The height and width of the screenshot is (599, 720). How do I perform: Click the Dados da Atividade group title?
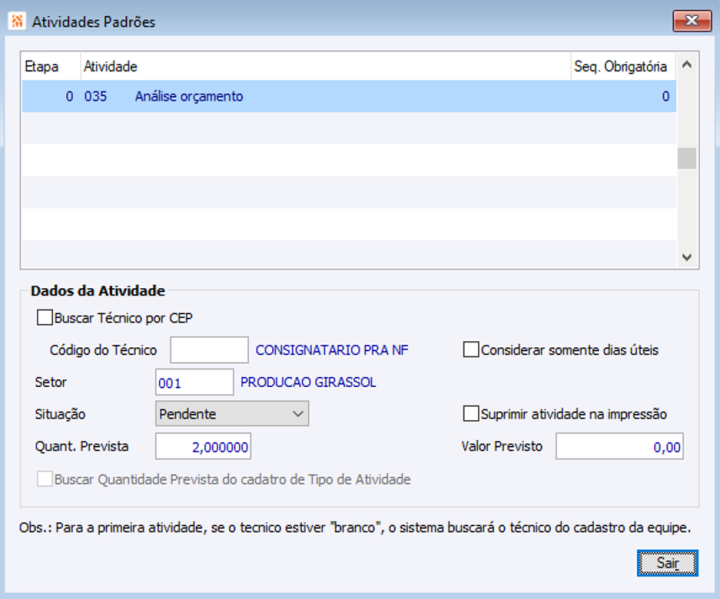click(x=98, y=291)
